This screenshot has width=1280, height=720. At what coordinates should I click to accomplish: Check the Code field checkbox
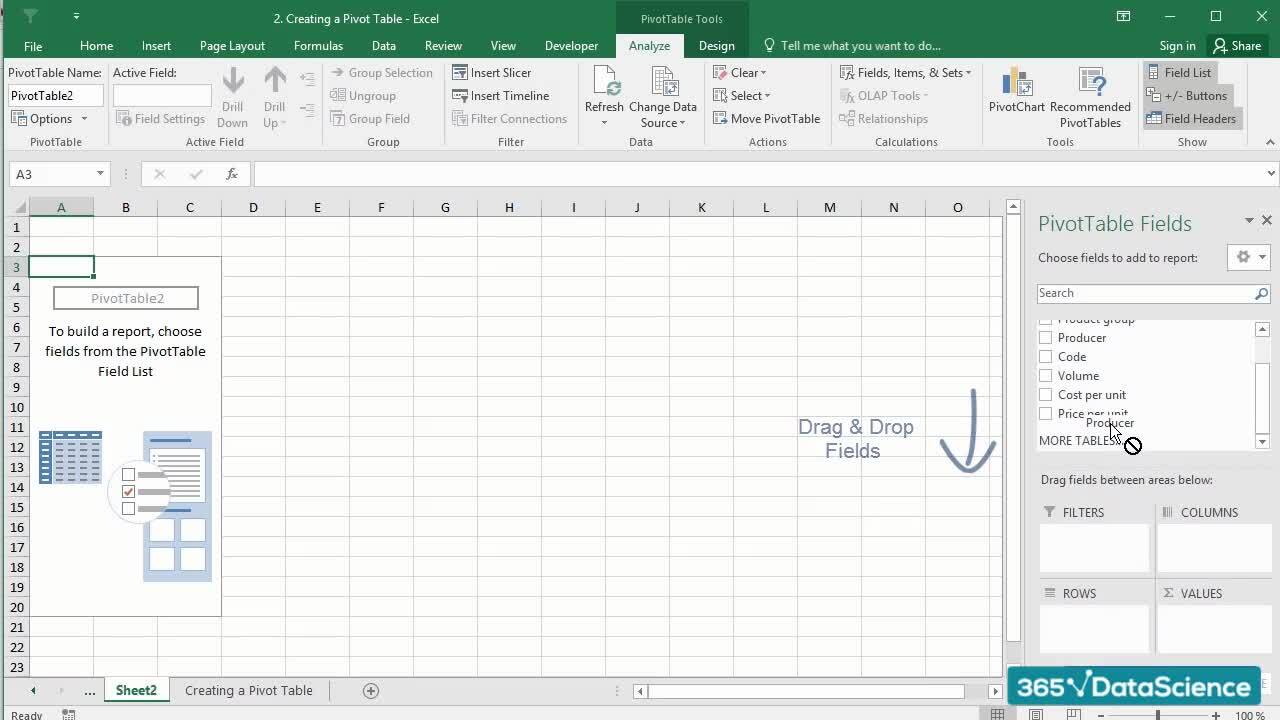tap(1045, 356)
